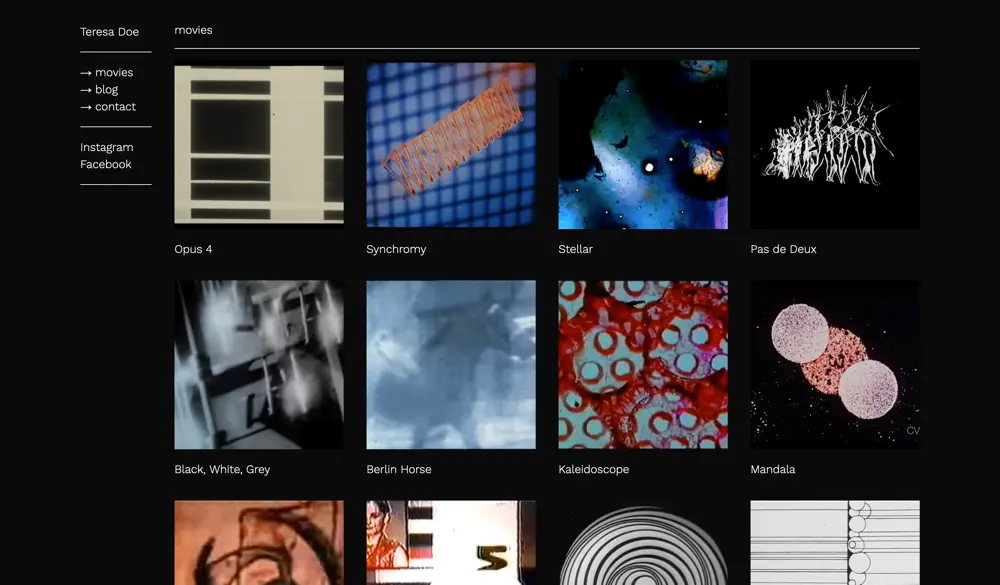Viewport: 1000px width, 585px height.
Task: Click the movies page heading text
Action: click(x=193, y=31)
